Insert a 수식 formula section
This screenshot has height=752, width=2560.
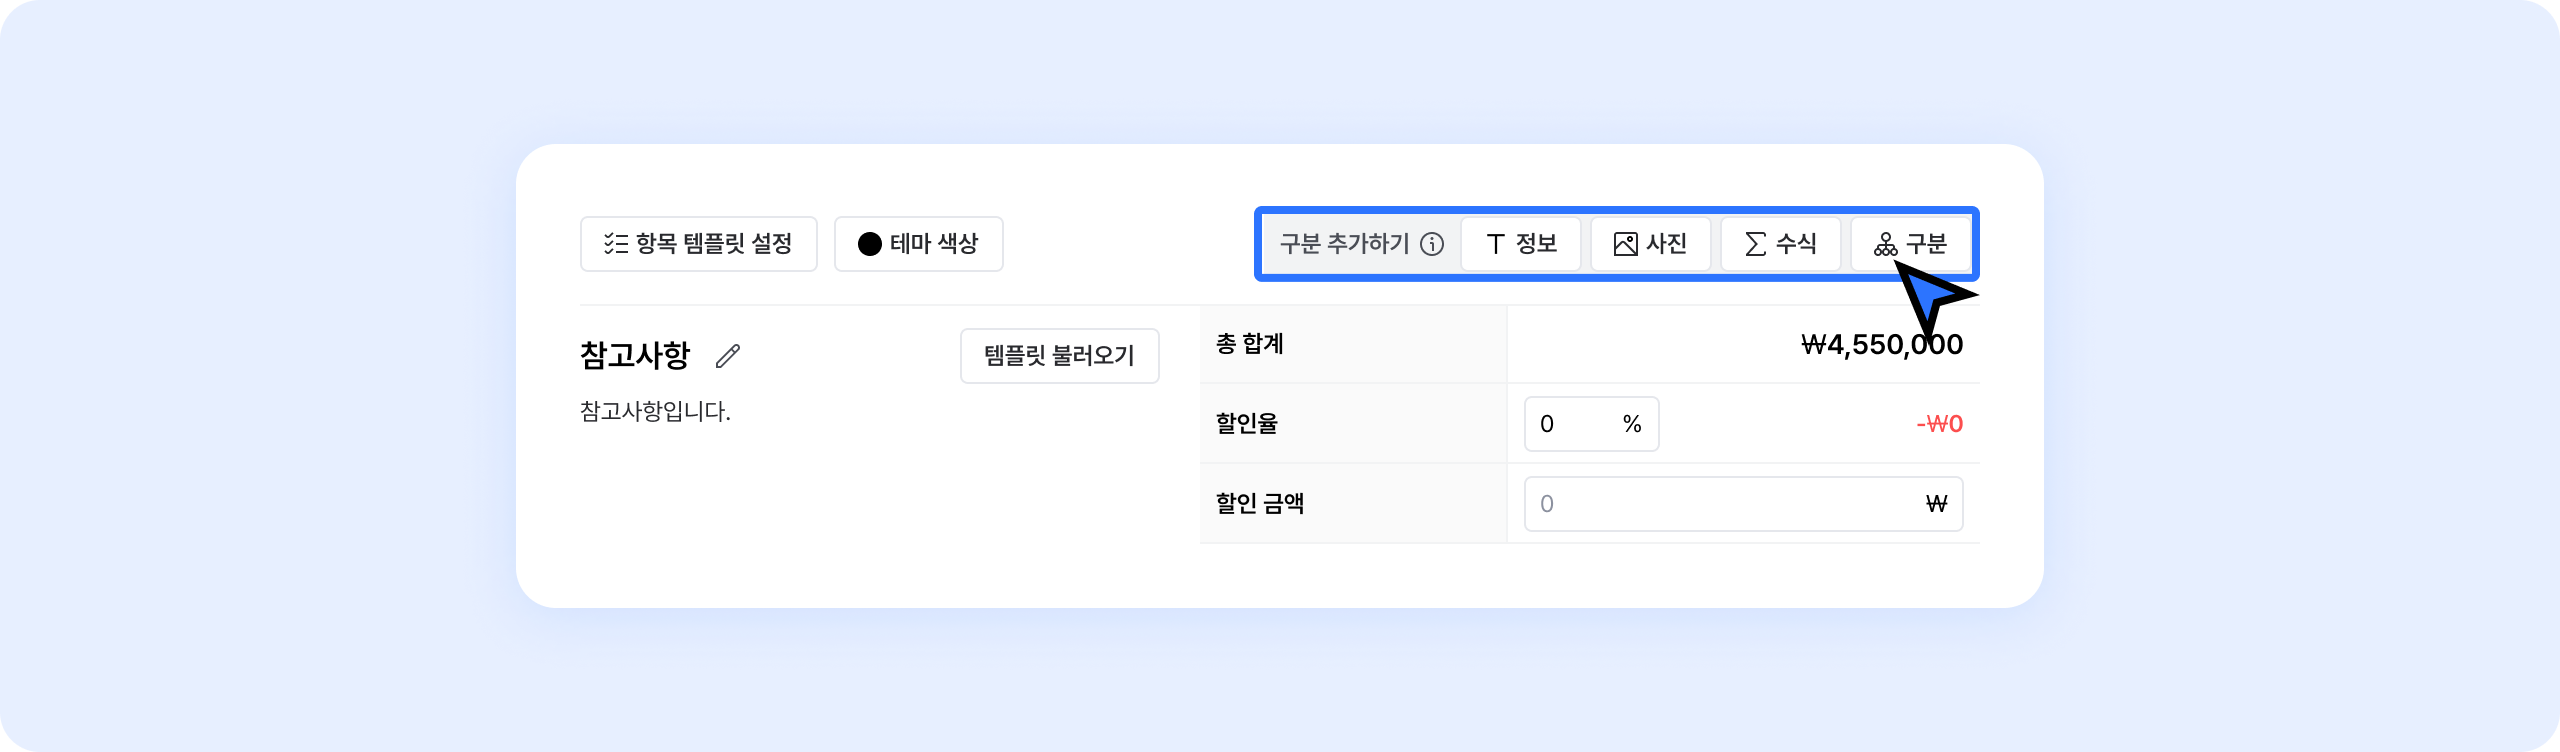click(1780, 244)
